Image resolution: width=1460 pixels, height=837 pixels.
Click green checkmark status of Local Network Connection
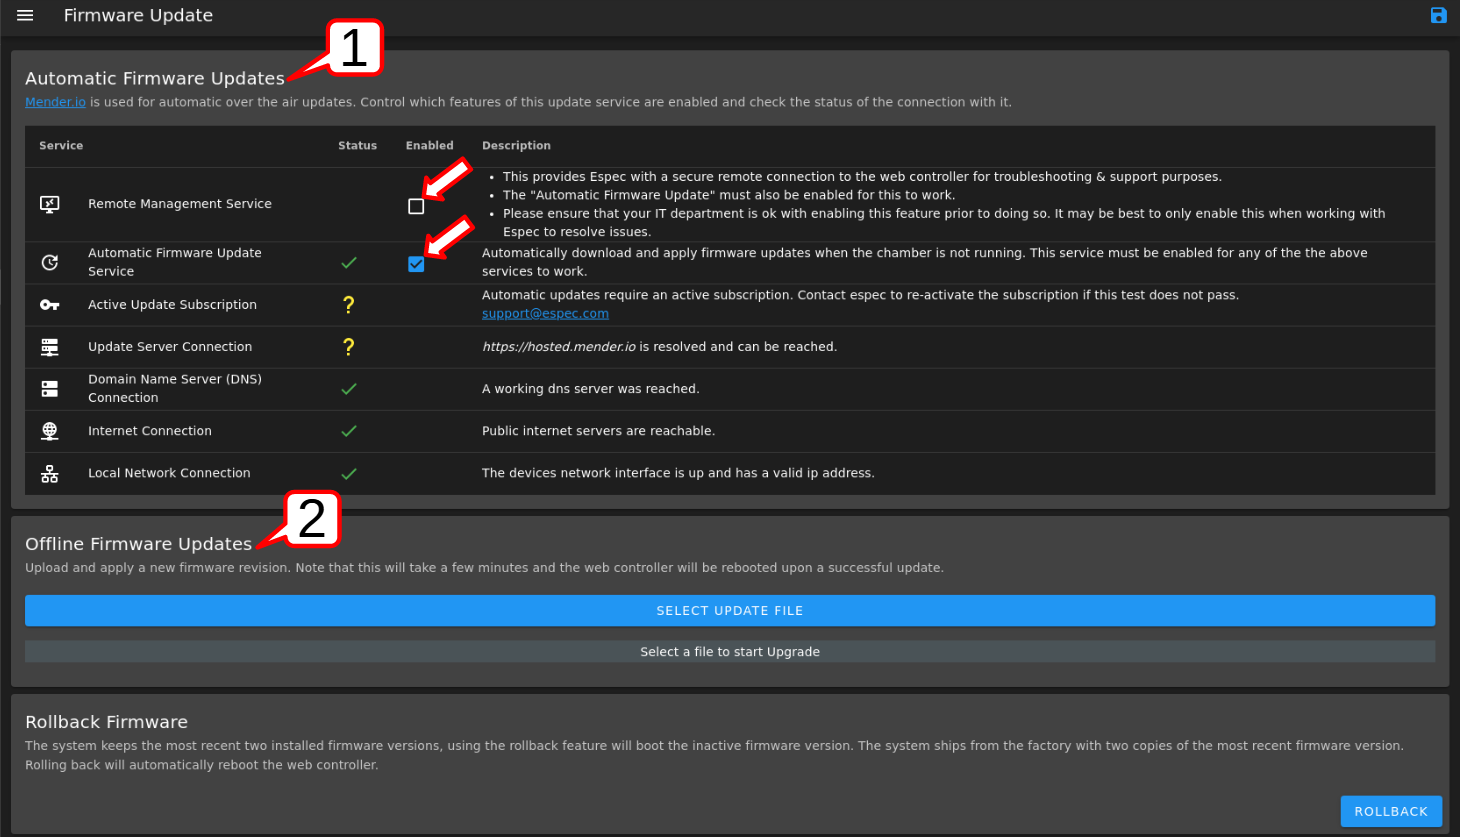pos(349,474)
